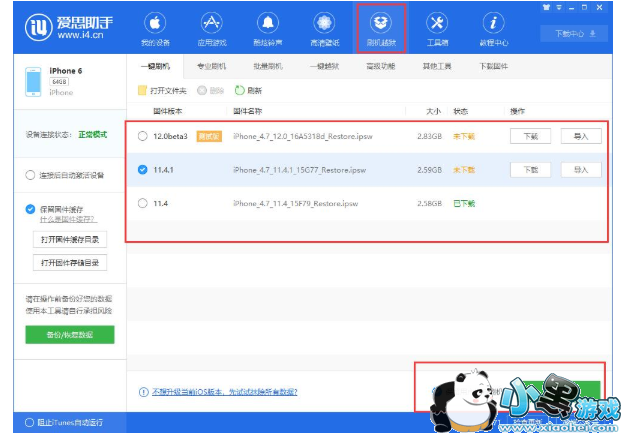Click 导入 for 11.4.1 firmware
This screenshot has height=436, width=622.
(x=581, y=170)
